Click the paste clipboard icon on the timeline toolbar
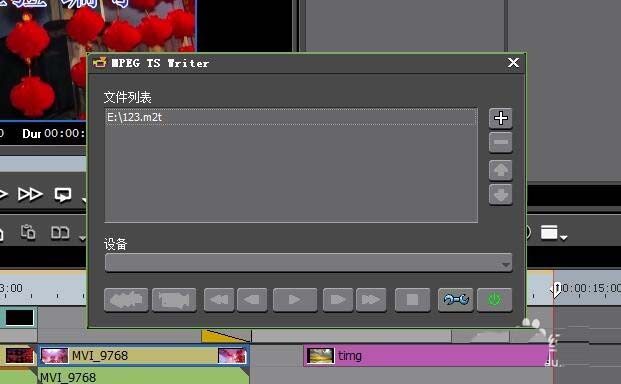Viewport: 621px width, 384px height. (x=28, y=232)
